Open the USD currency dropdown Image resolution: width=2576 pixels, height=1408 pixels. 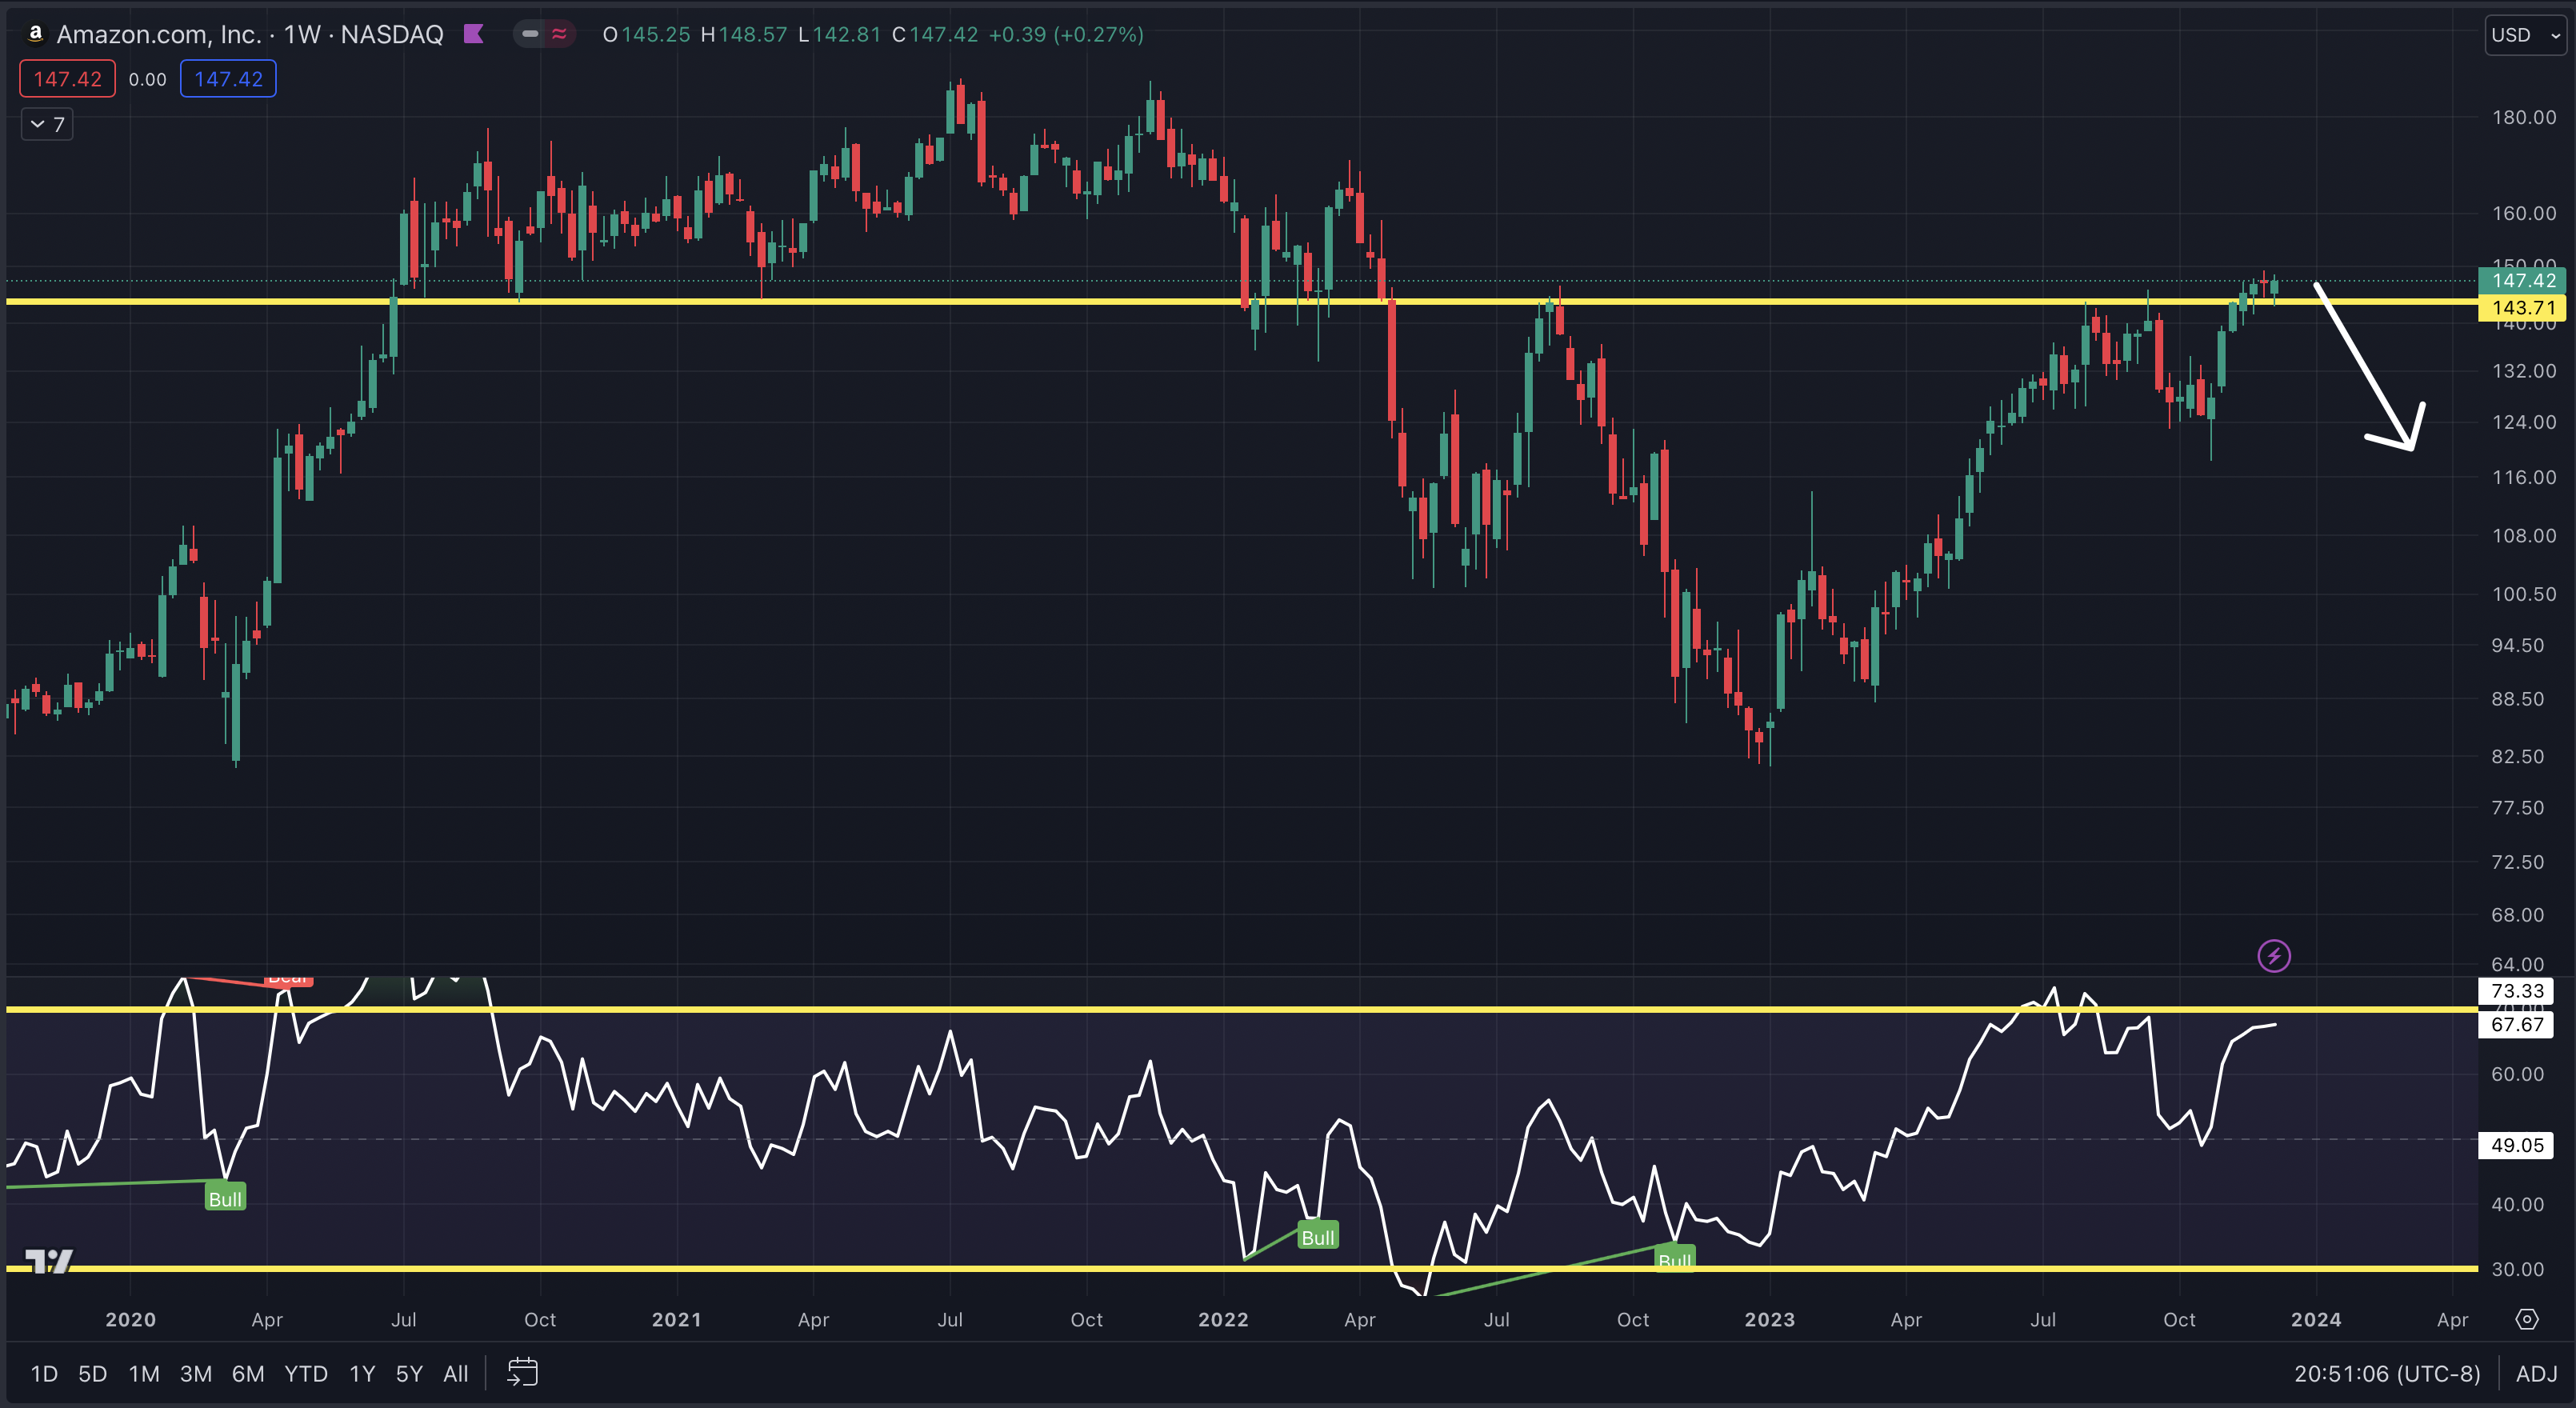click(x=2526, y=35)
